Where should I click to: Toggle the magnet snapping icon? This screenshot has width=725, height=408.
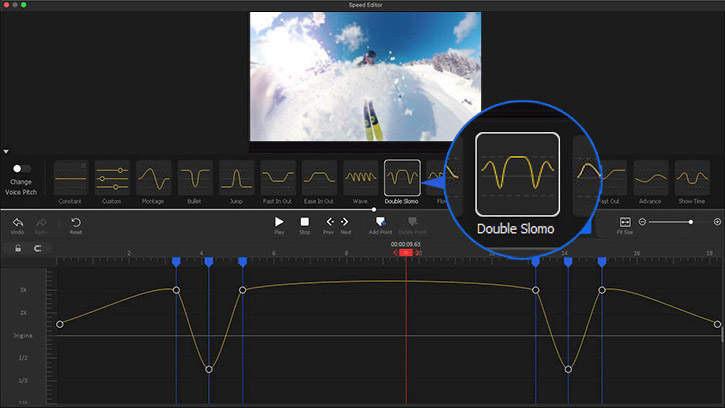tap(37, 248)
